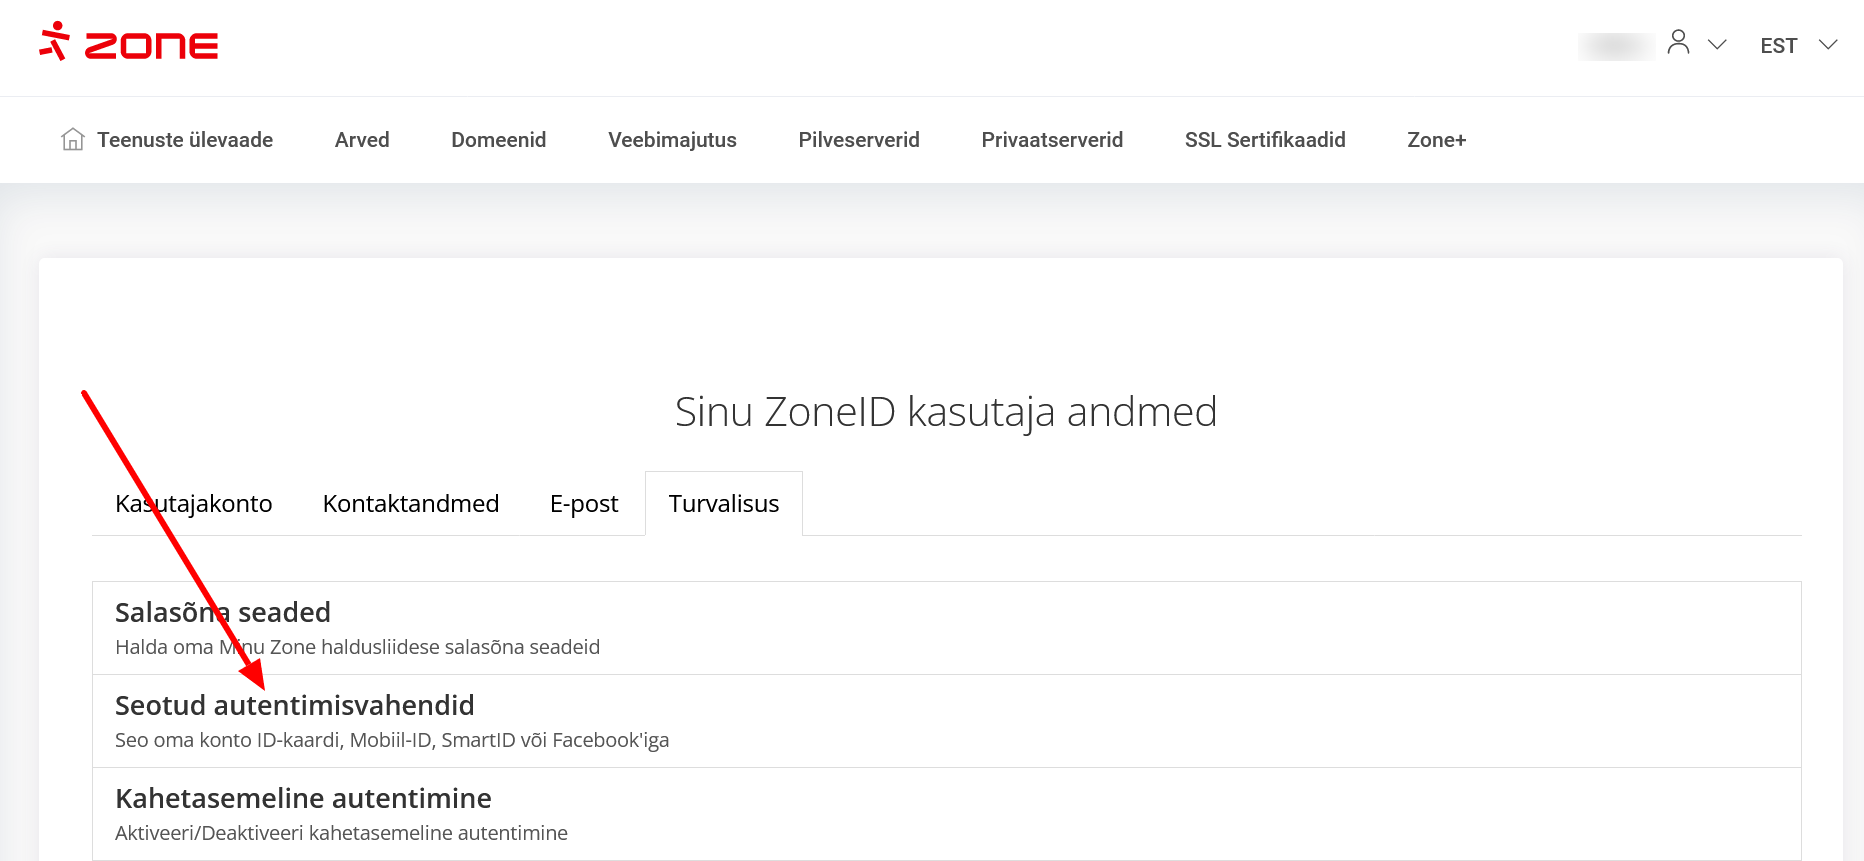Open the Domeenid section
Viewport: 1864px width, 861px height.
pyautogui.click(x=498, y=140)
